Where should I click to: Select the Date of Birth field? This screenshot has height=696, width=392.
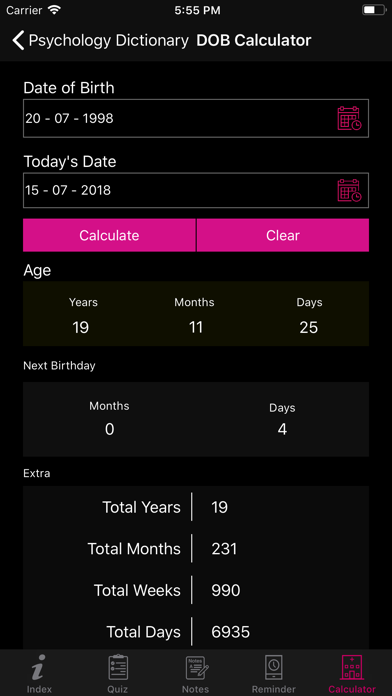coord(196,118)
